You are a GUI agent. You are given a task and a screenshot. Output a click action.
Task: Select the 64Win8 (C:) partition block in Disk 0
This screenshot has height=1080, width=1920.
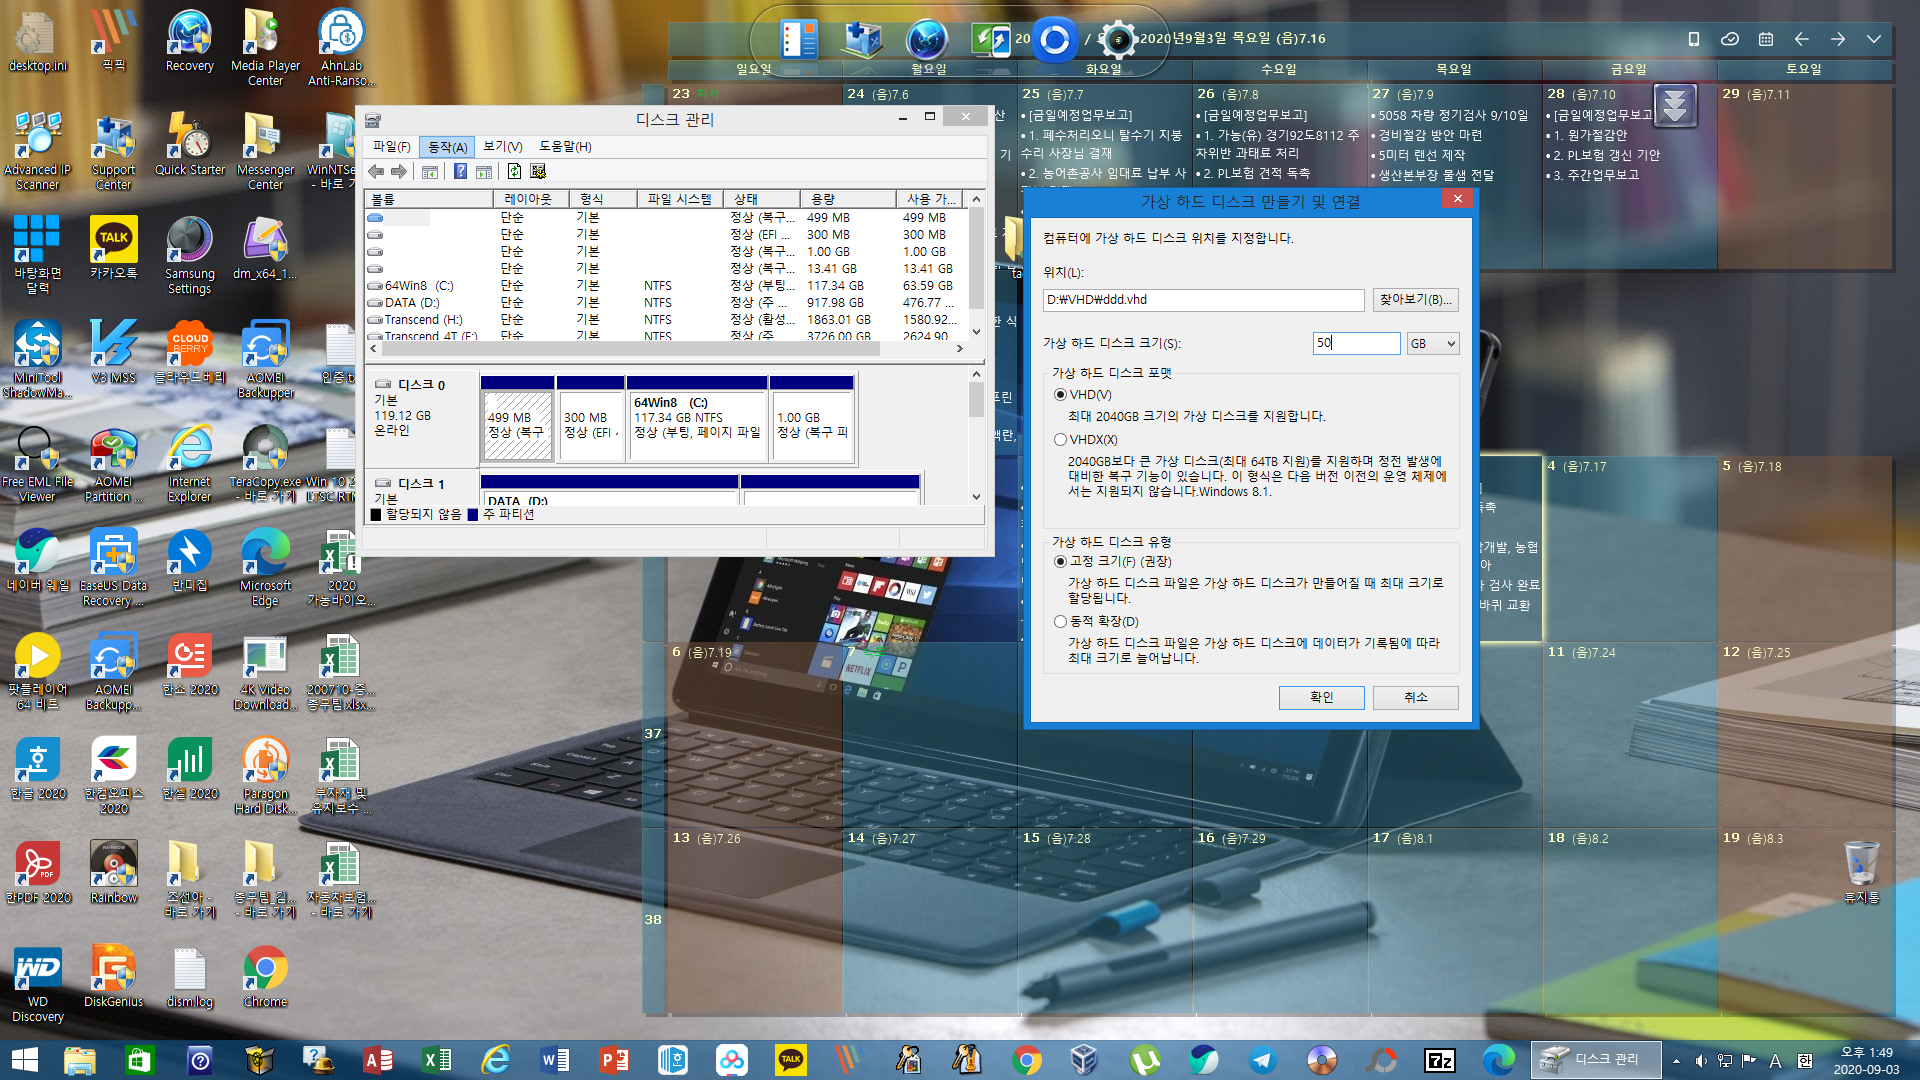click(697, 419)
